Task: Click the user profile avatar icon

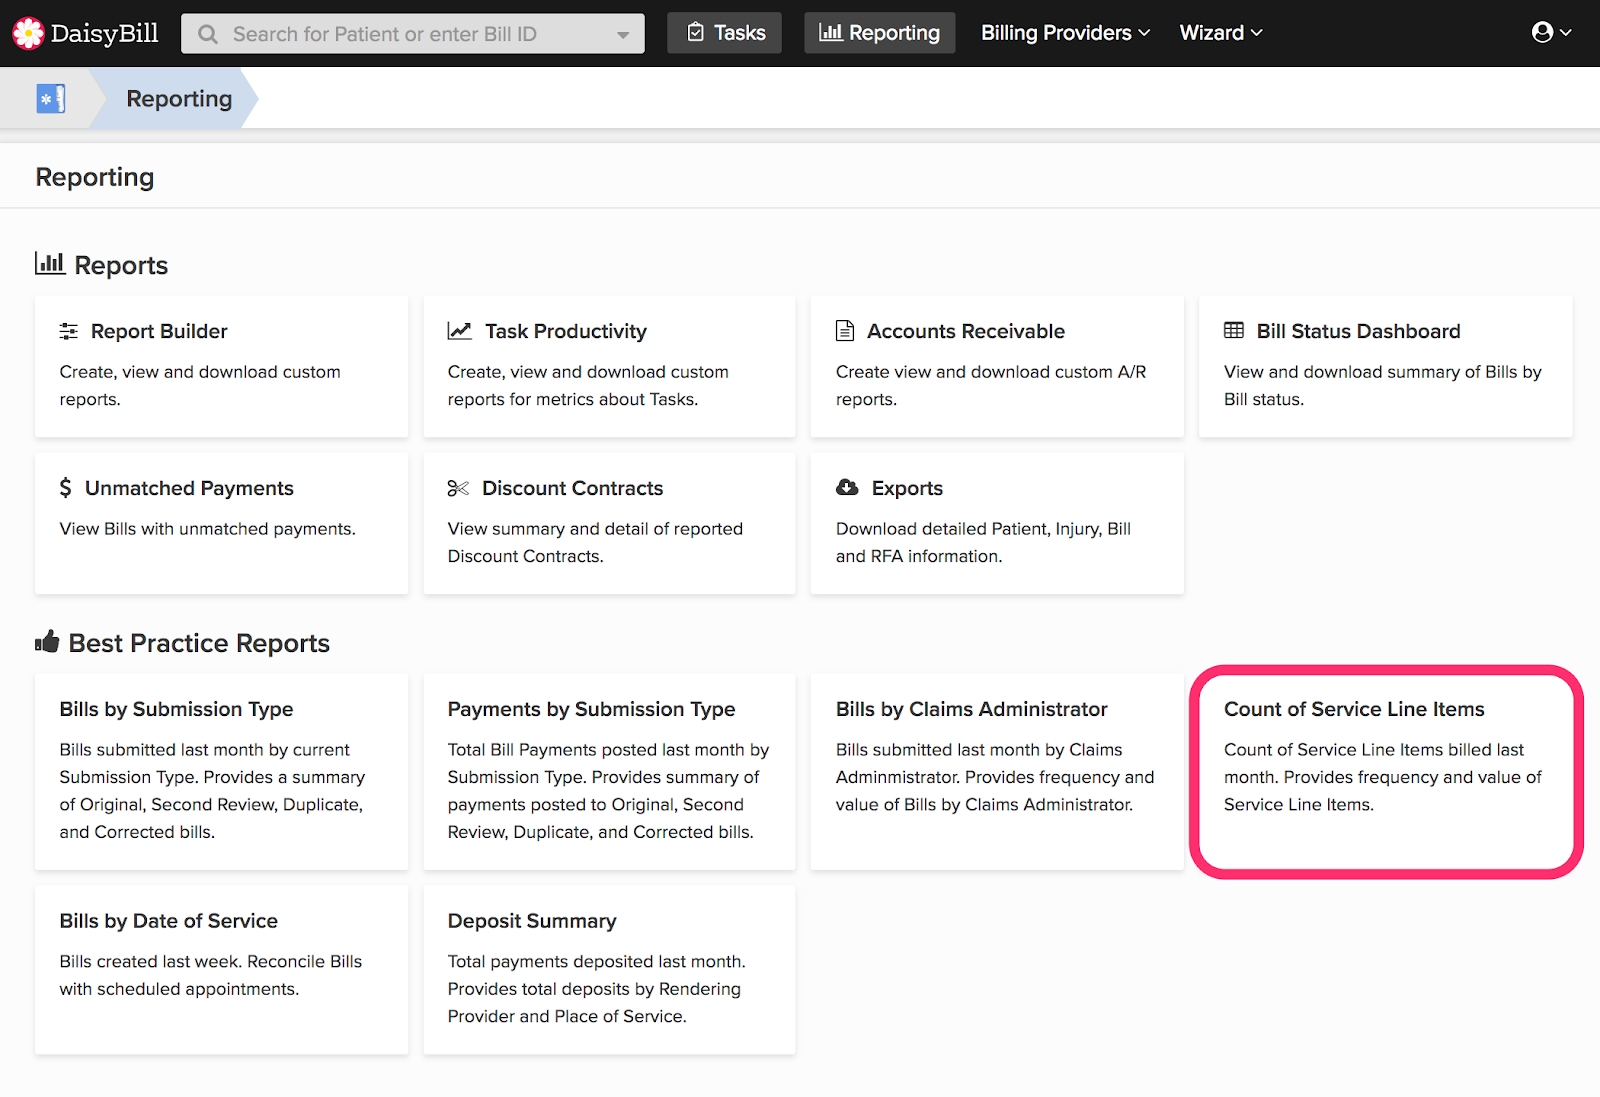Action: tap(1543, 33)
